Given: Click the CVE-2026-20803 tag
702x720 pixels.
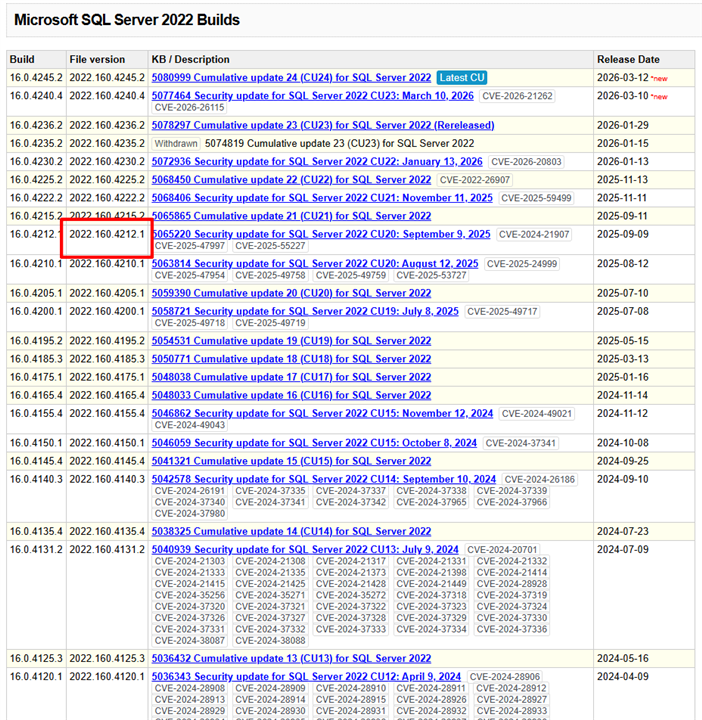Looking at the screenshot, I should pos(525,162).
